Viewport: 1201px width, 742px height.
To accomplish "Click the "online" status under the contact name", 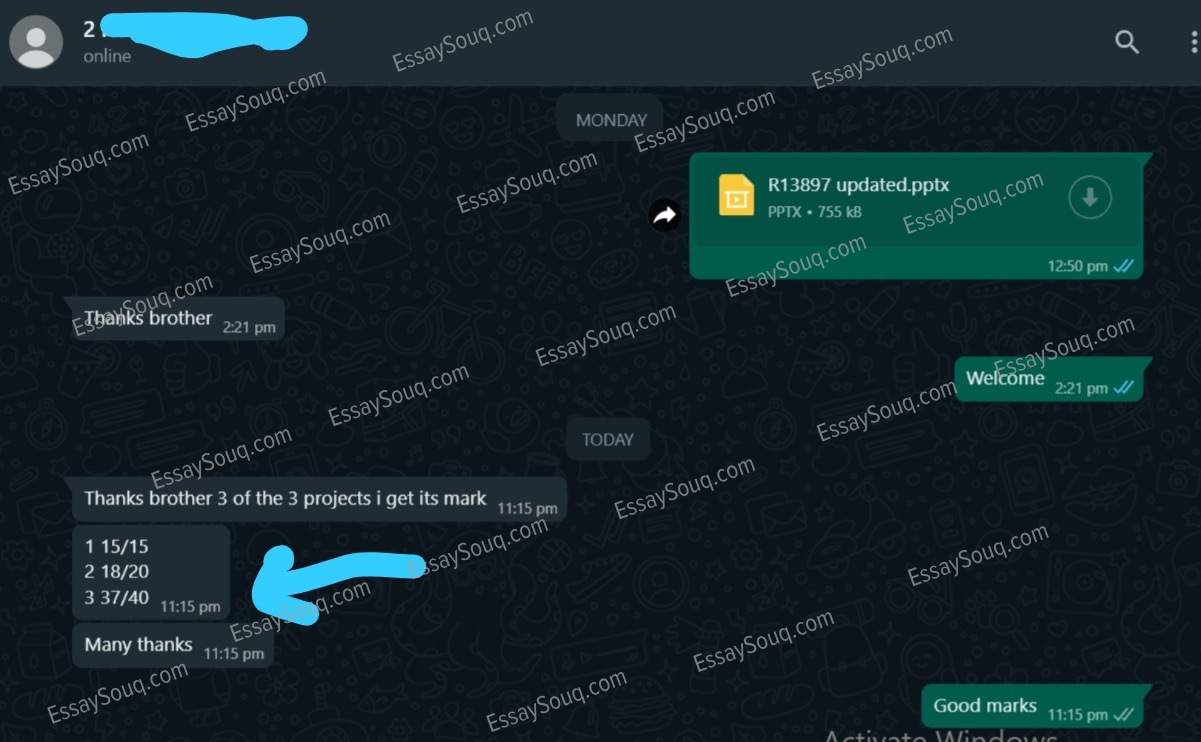I will coord(107,56).
